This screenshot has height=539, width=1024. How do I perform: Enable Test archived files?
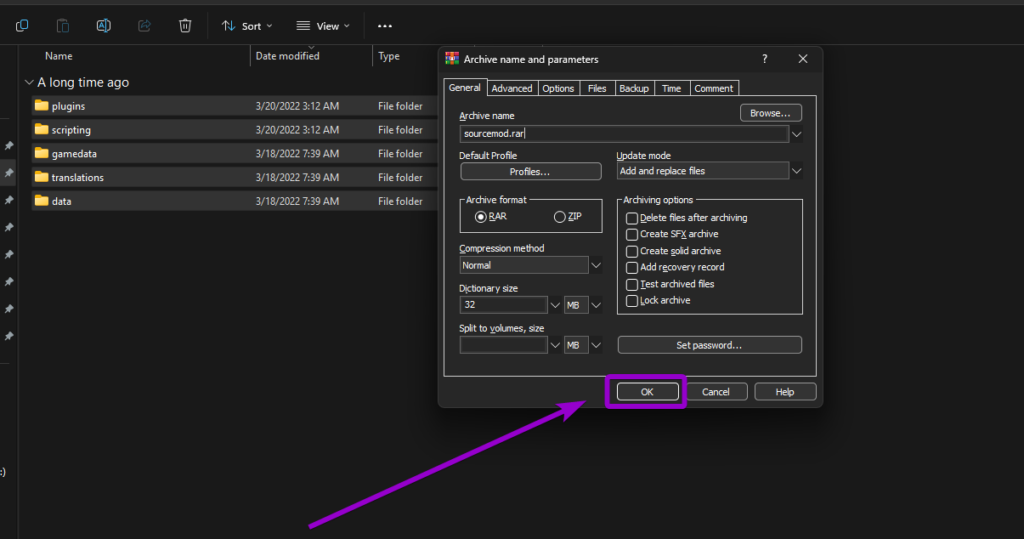pos(632,285)
